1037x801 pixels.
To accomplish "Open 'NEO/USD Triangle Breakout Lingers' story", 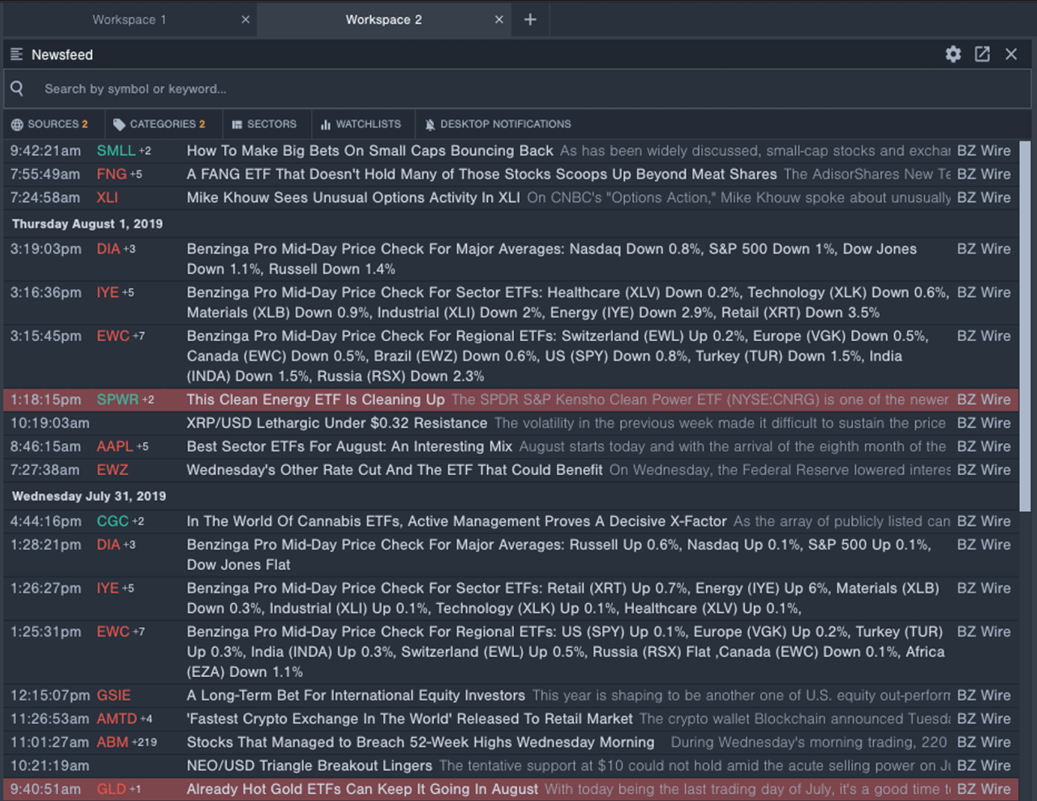I will pyautogui.click(x=309, y=766).
